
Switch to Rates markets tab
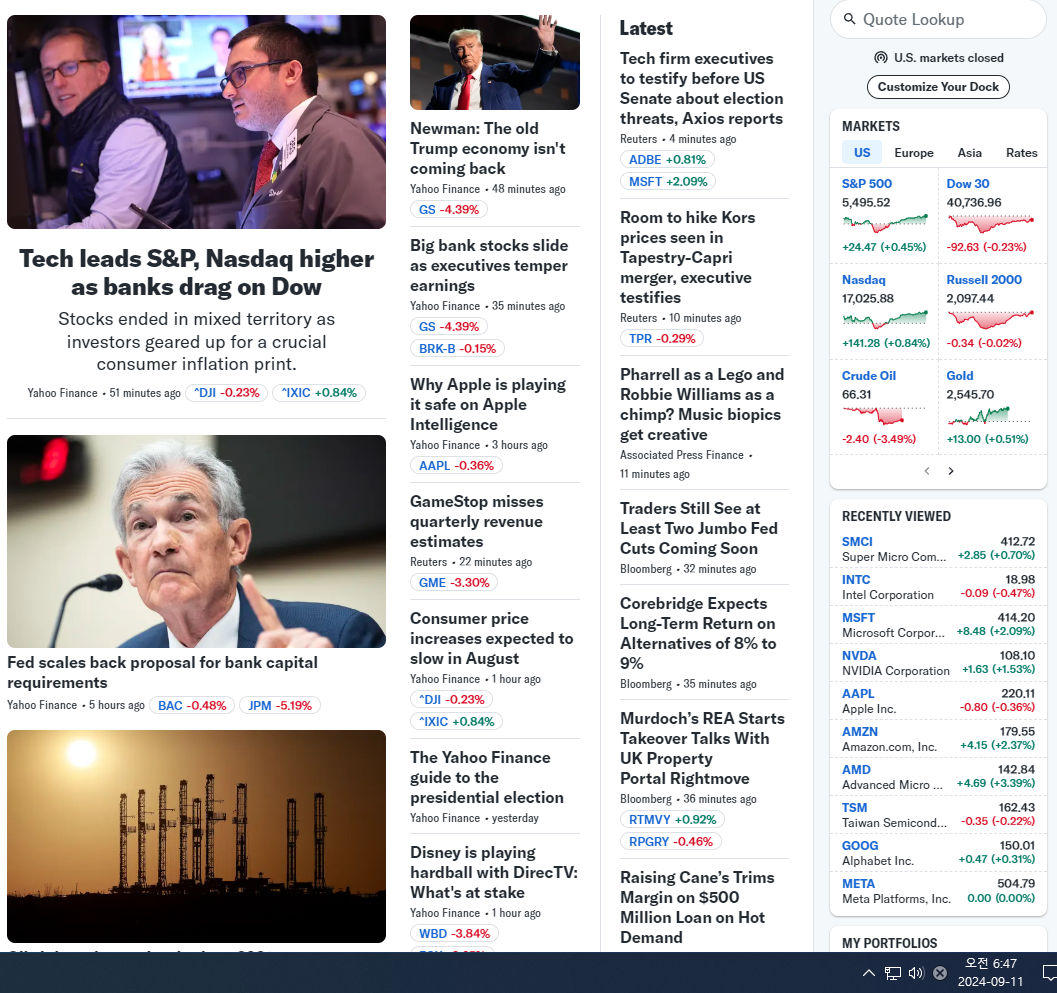1021,153
